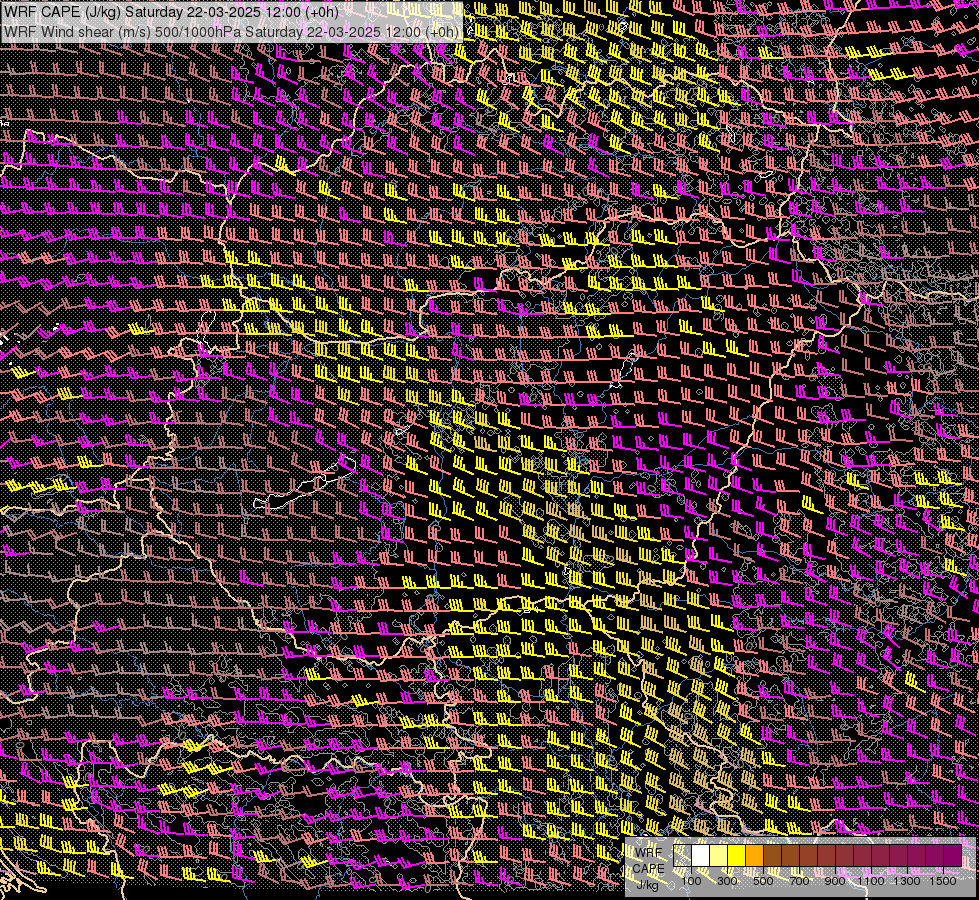This screenshot has width=979, height=900.
Task: Click the J/kg unit label in legend
Action: (648, 884)
